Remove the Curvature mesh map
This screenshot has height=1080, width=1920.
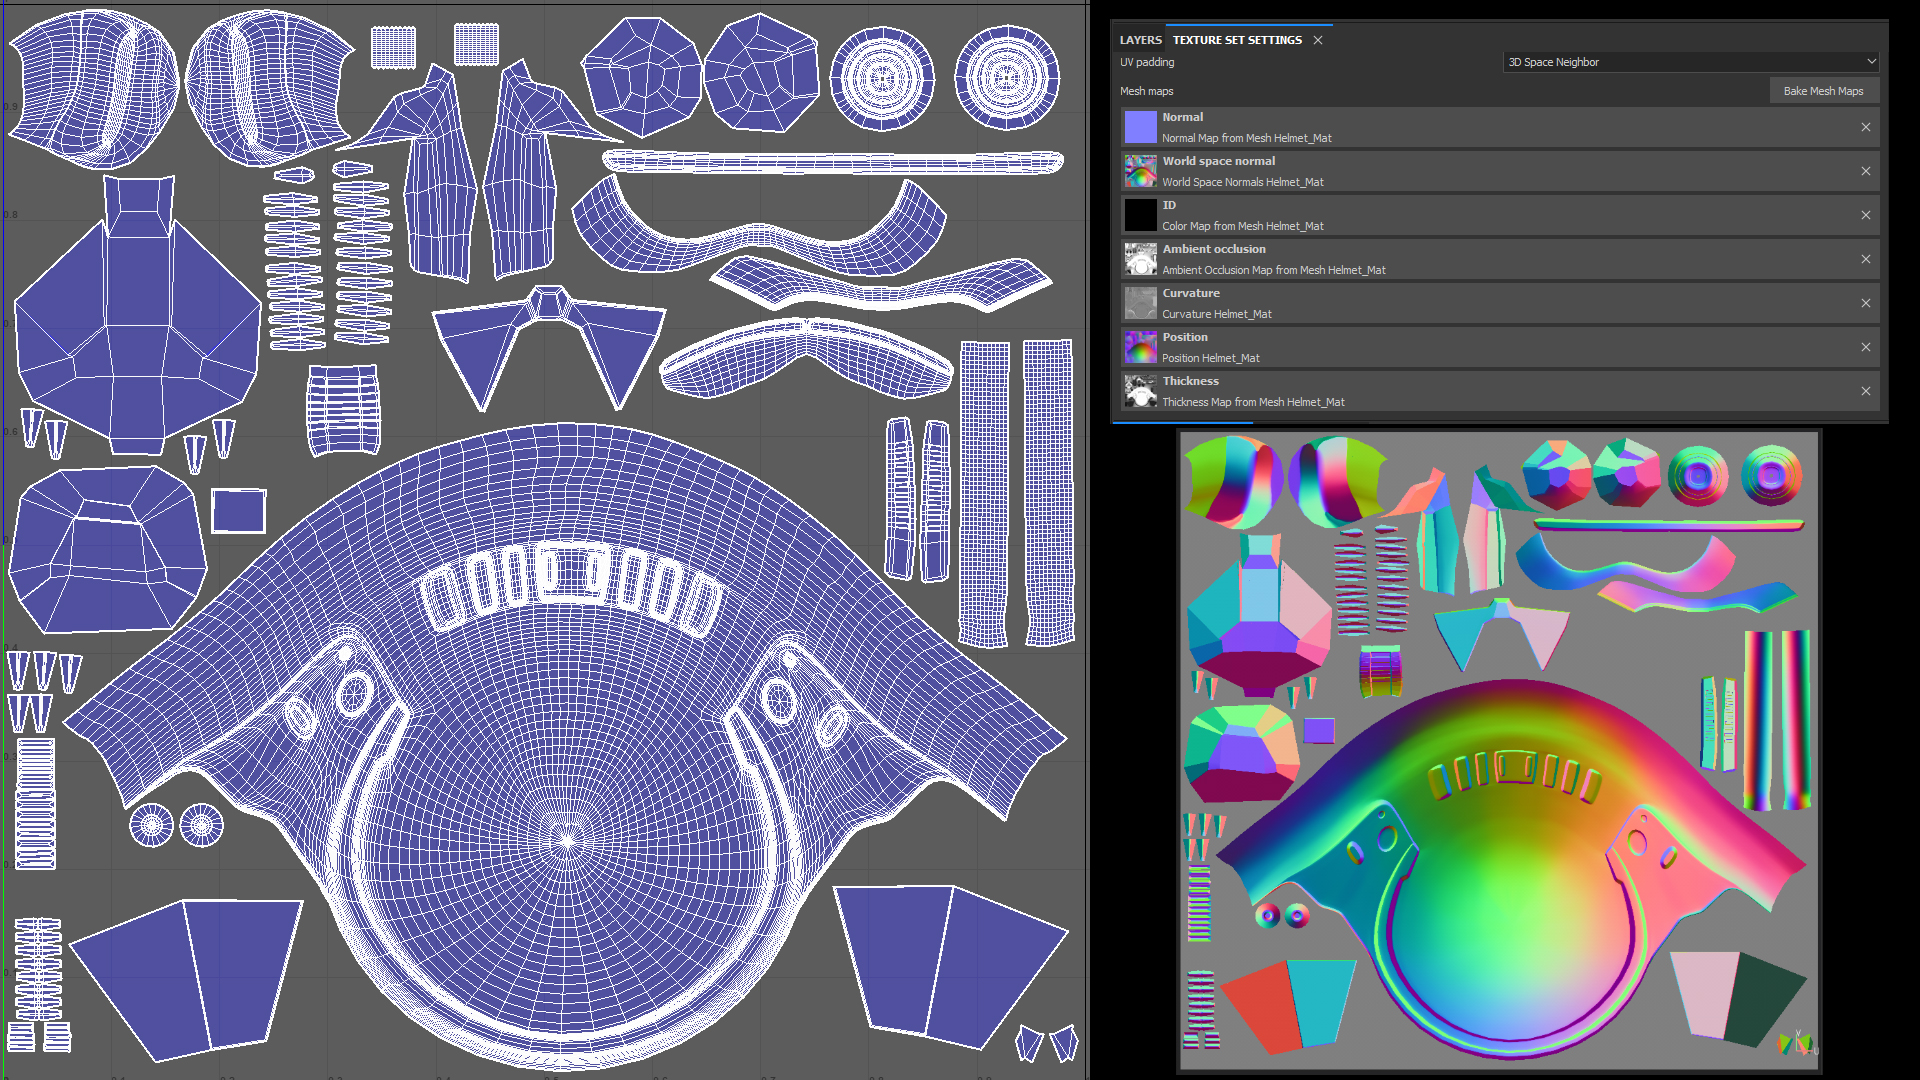[1865, 303]
